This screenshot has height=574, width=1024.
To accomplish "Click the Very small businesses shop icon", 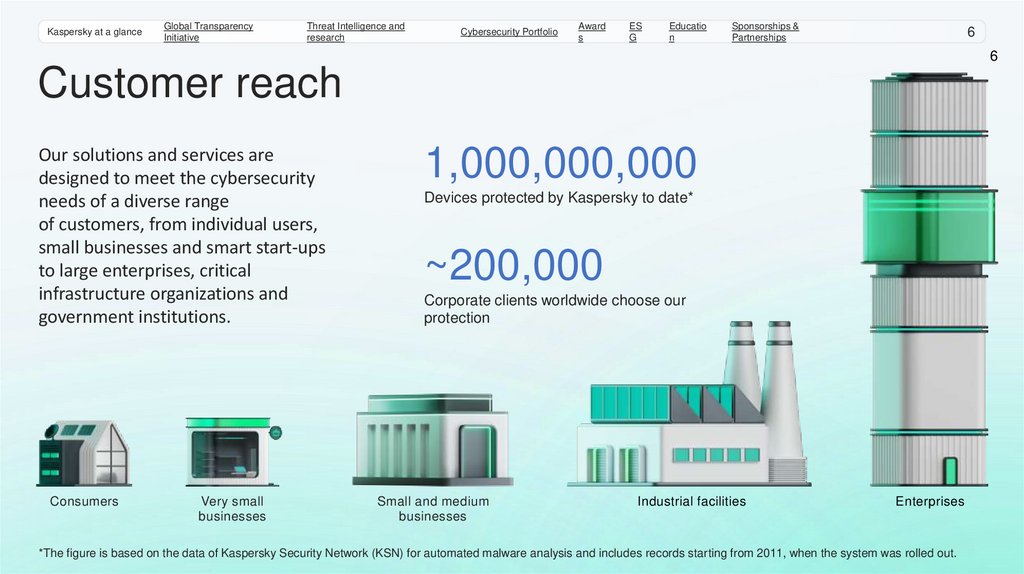I will (233, 452).
